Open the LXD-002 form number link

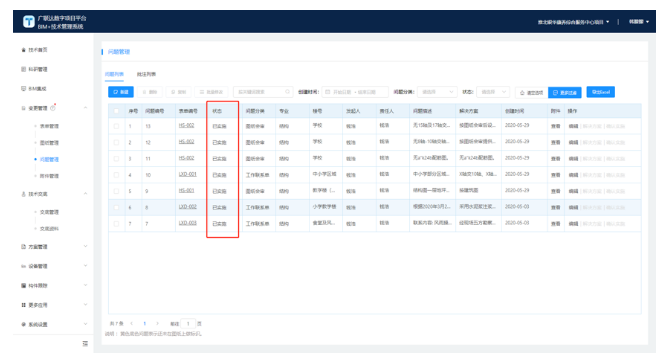point(187,206)
